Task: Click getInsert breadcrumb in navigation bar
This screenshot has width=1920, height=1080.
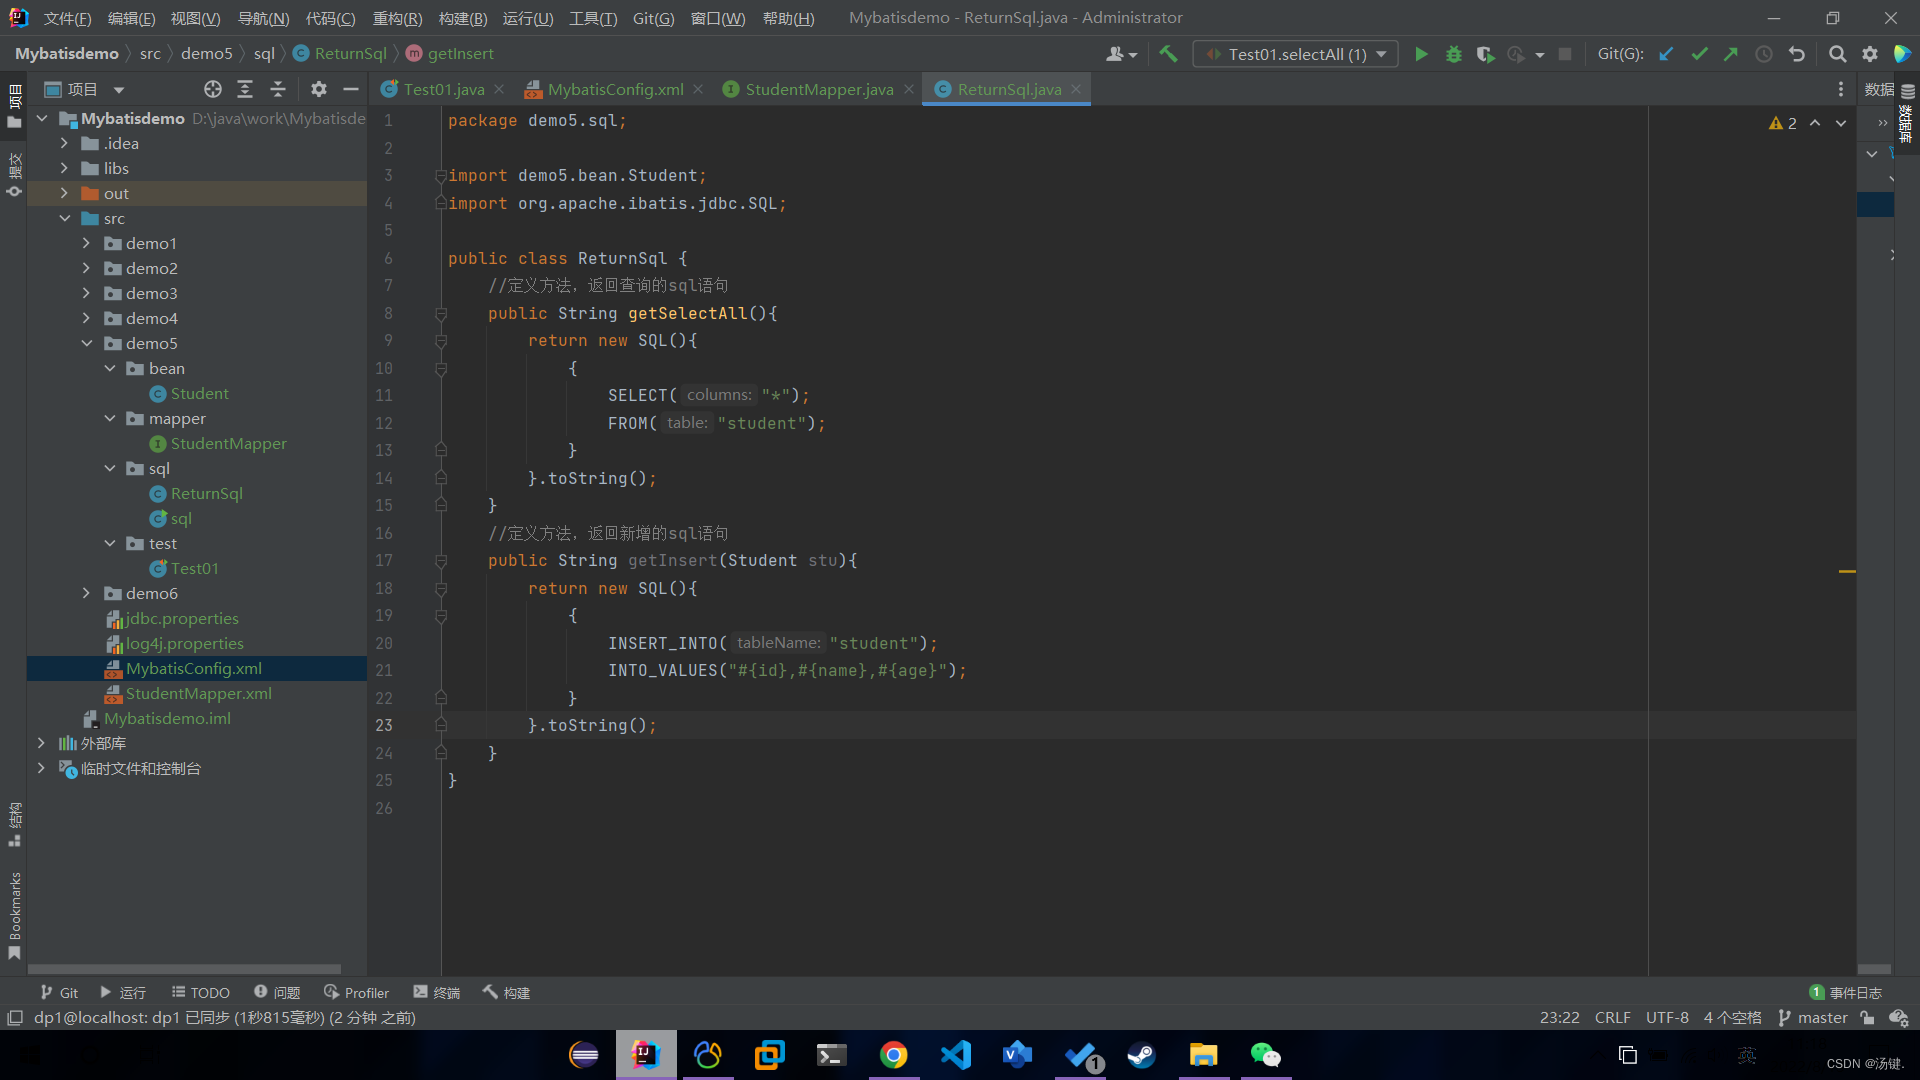Action: click(x=460, y=54)
